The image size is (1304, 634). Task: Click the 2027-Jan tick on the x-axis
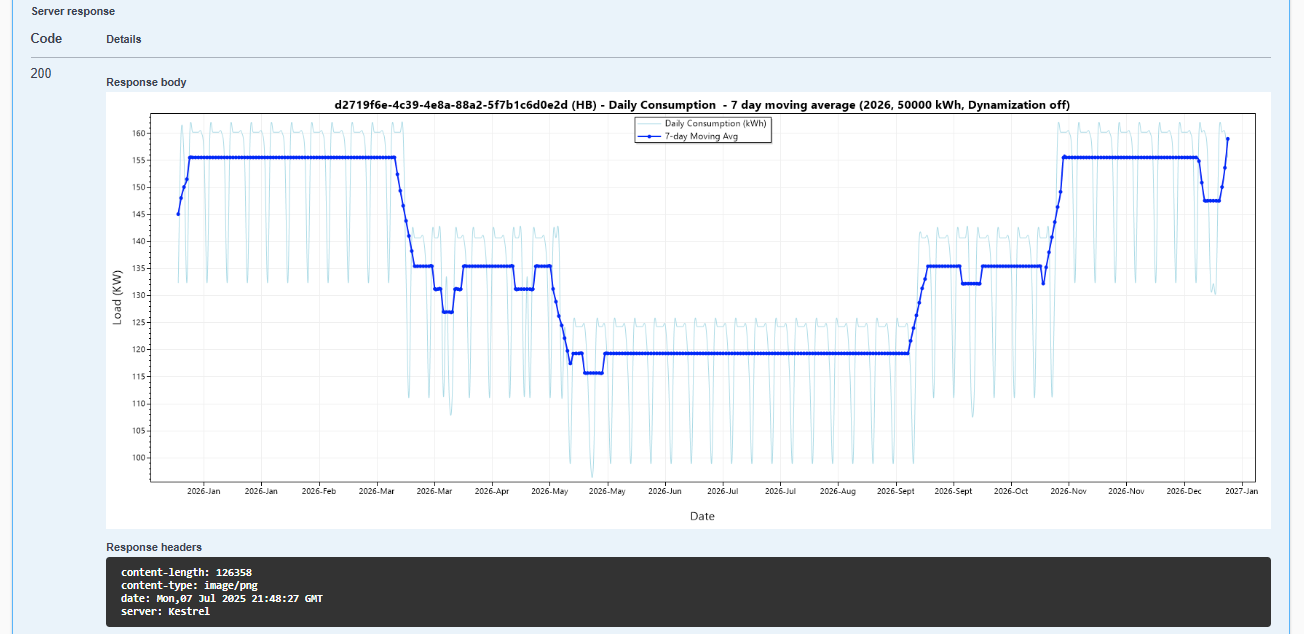1242,492
